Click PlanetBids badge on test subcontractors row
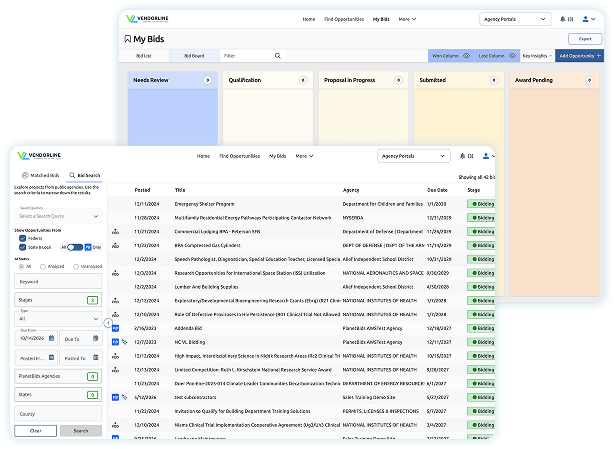The width and height of the screenshot is (614, 449). click(115, 397)
